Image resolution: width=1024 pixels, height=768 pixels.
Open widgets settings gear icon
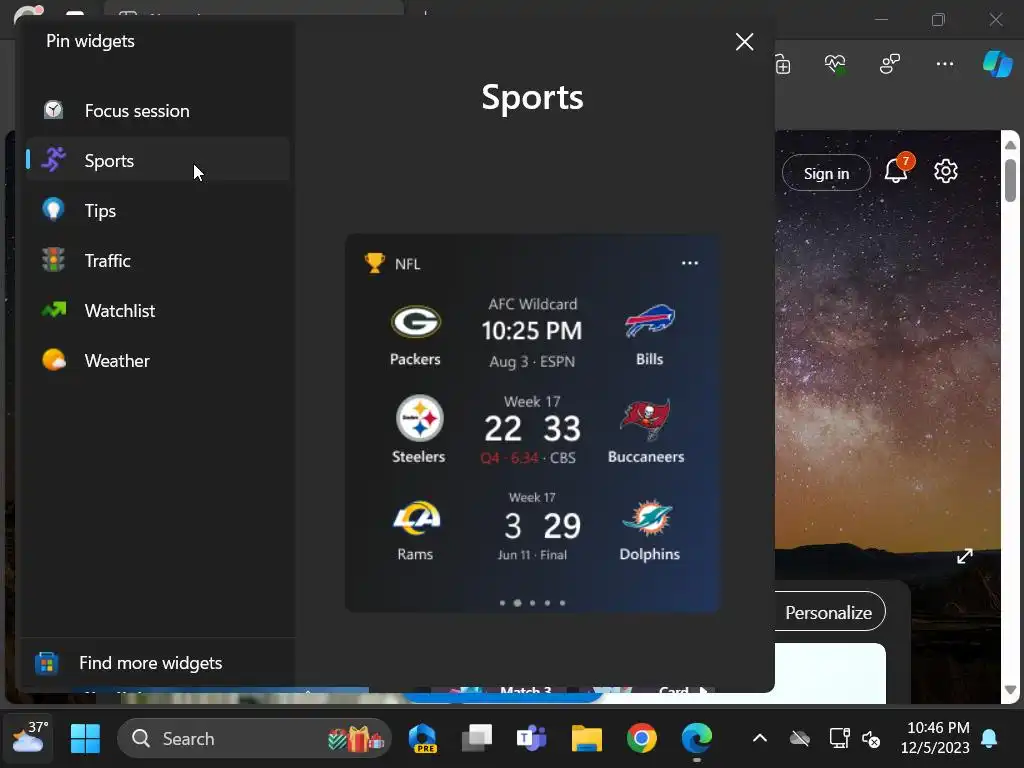(x=946, y=171)
